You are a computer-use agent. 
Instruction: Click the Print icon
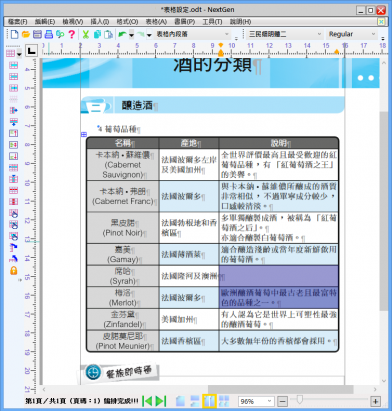49,34
